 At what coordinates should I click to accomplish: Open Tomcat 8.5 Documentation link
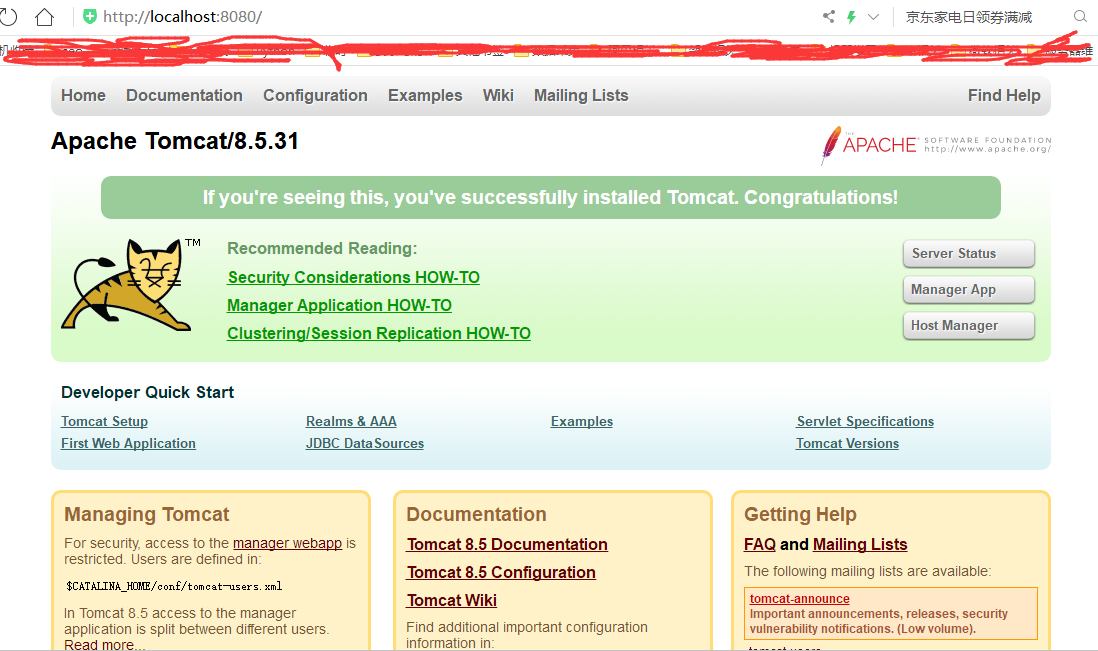507,544
